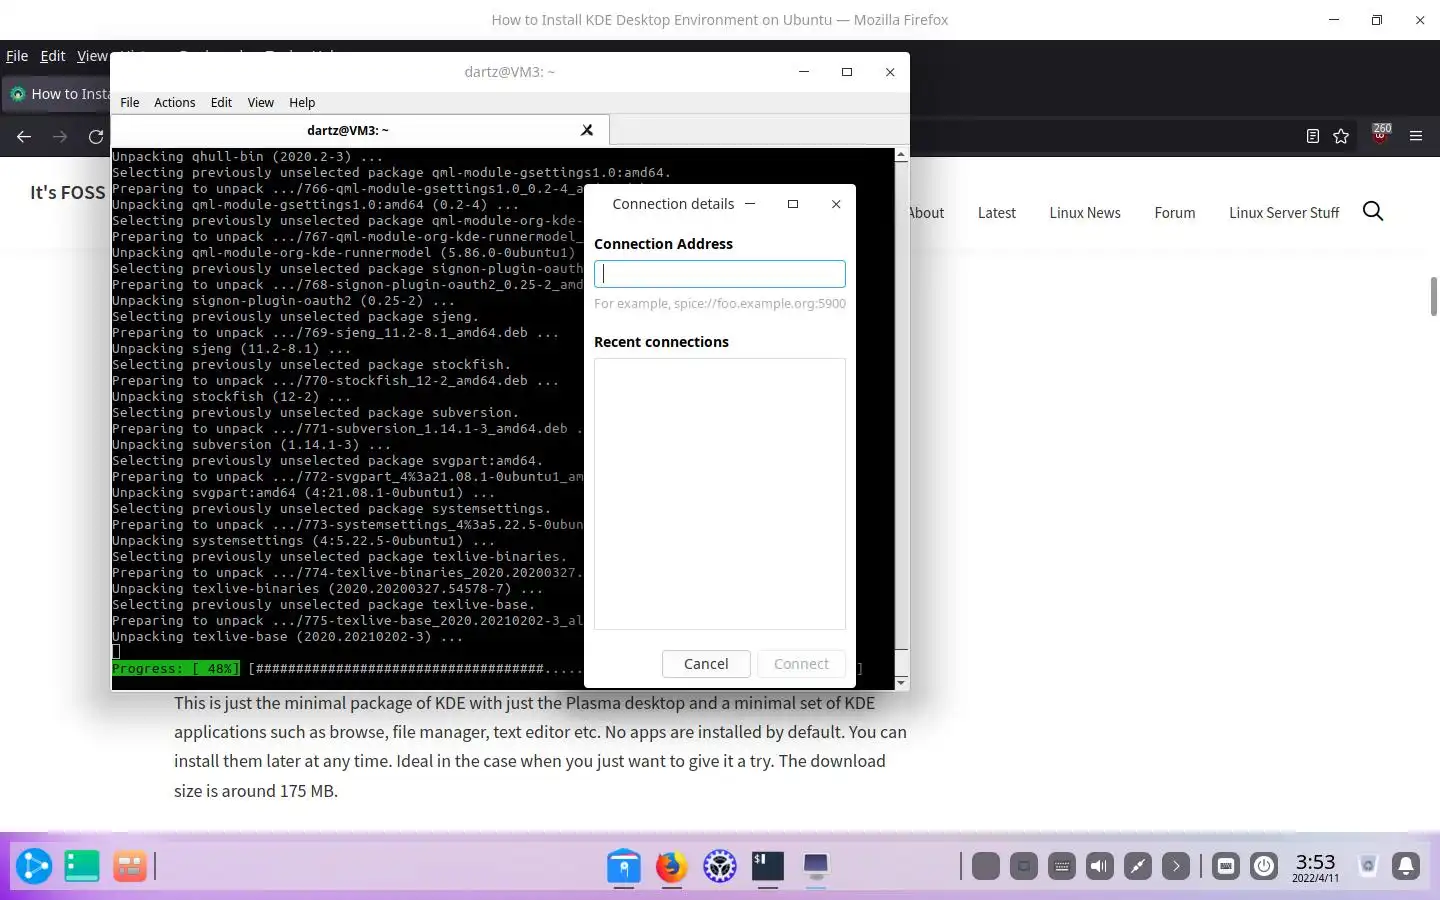This screenshot has height=900, width=1440.
Task: Open Linux Server Stuff link
Action: point(1284,213)
